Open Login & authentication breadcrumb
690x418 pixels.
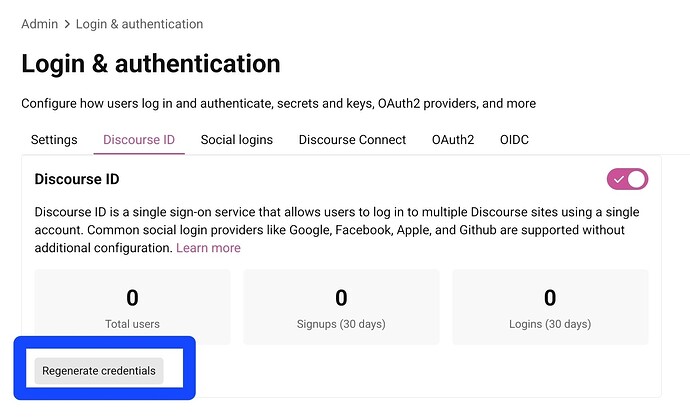pyautogui.click(x=139, y=24)
